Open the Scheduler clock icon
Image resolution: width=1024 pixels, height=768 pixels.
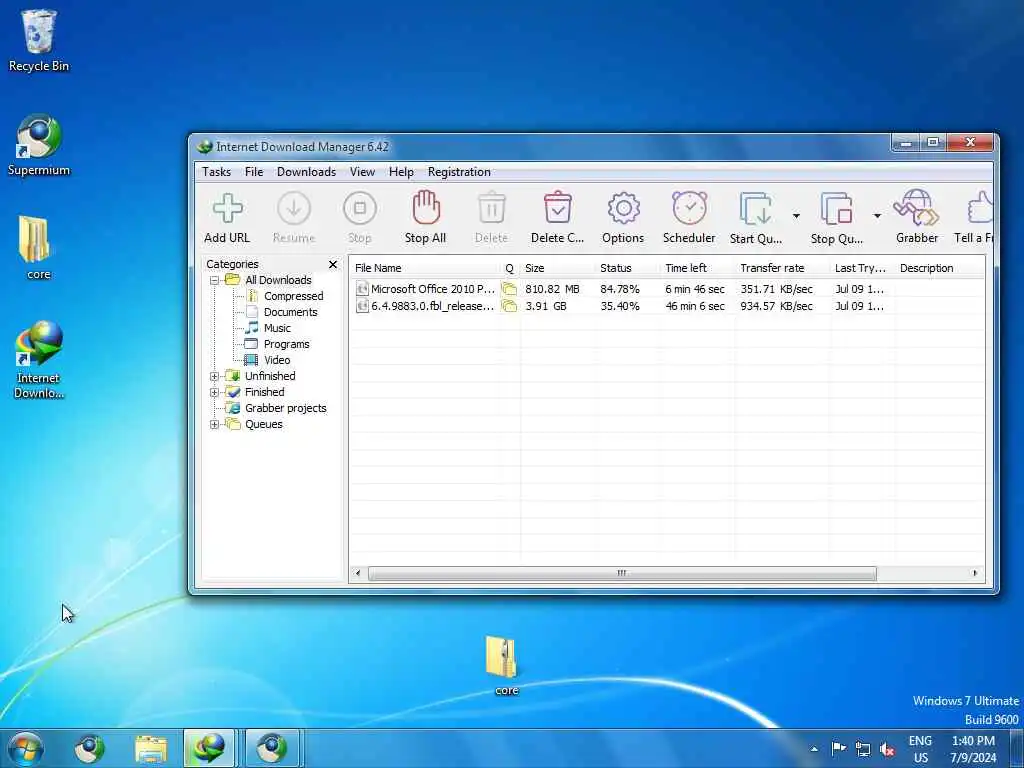689,217
